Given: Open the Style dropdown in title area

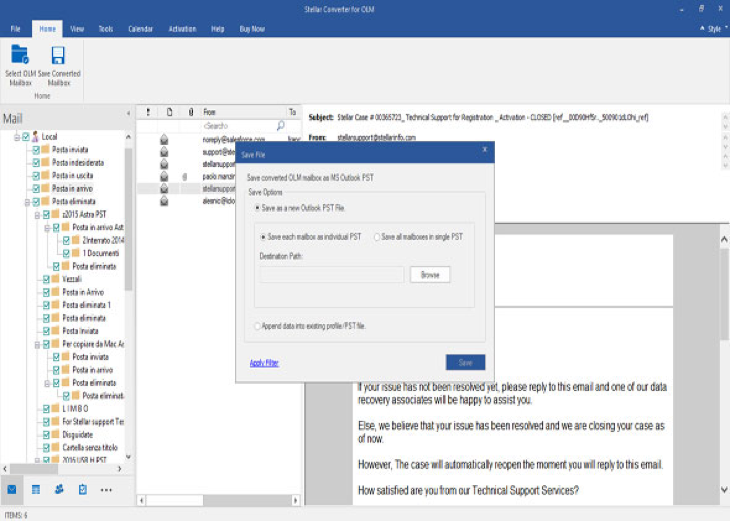Looking at the screenshot, I should [x=714, y=29].
